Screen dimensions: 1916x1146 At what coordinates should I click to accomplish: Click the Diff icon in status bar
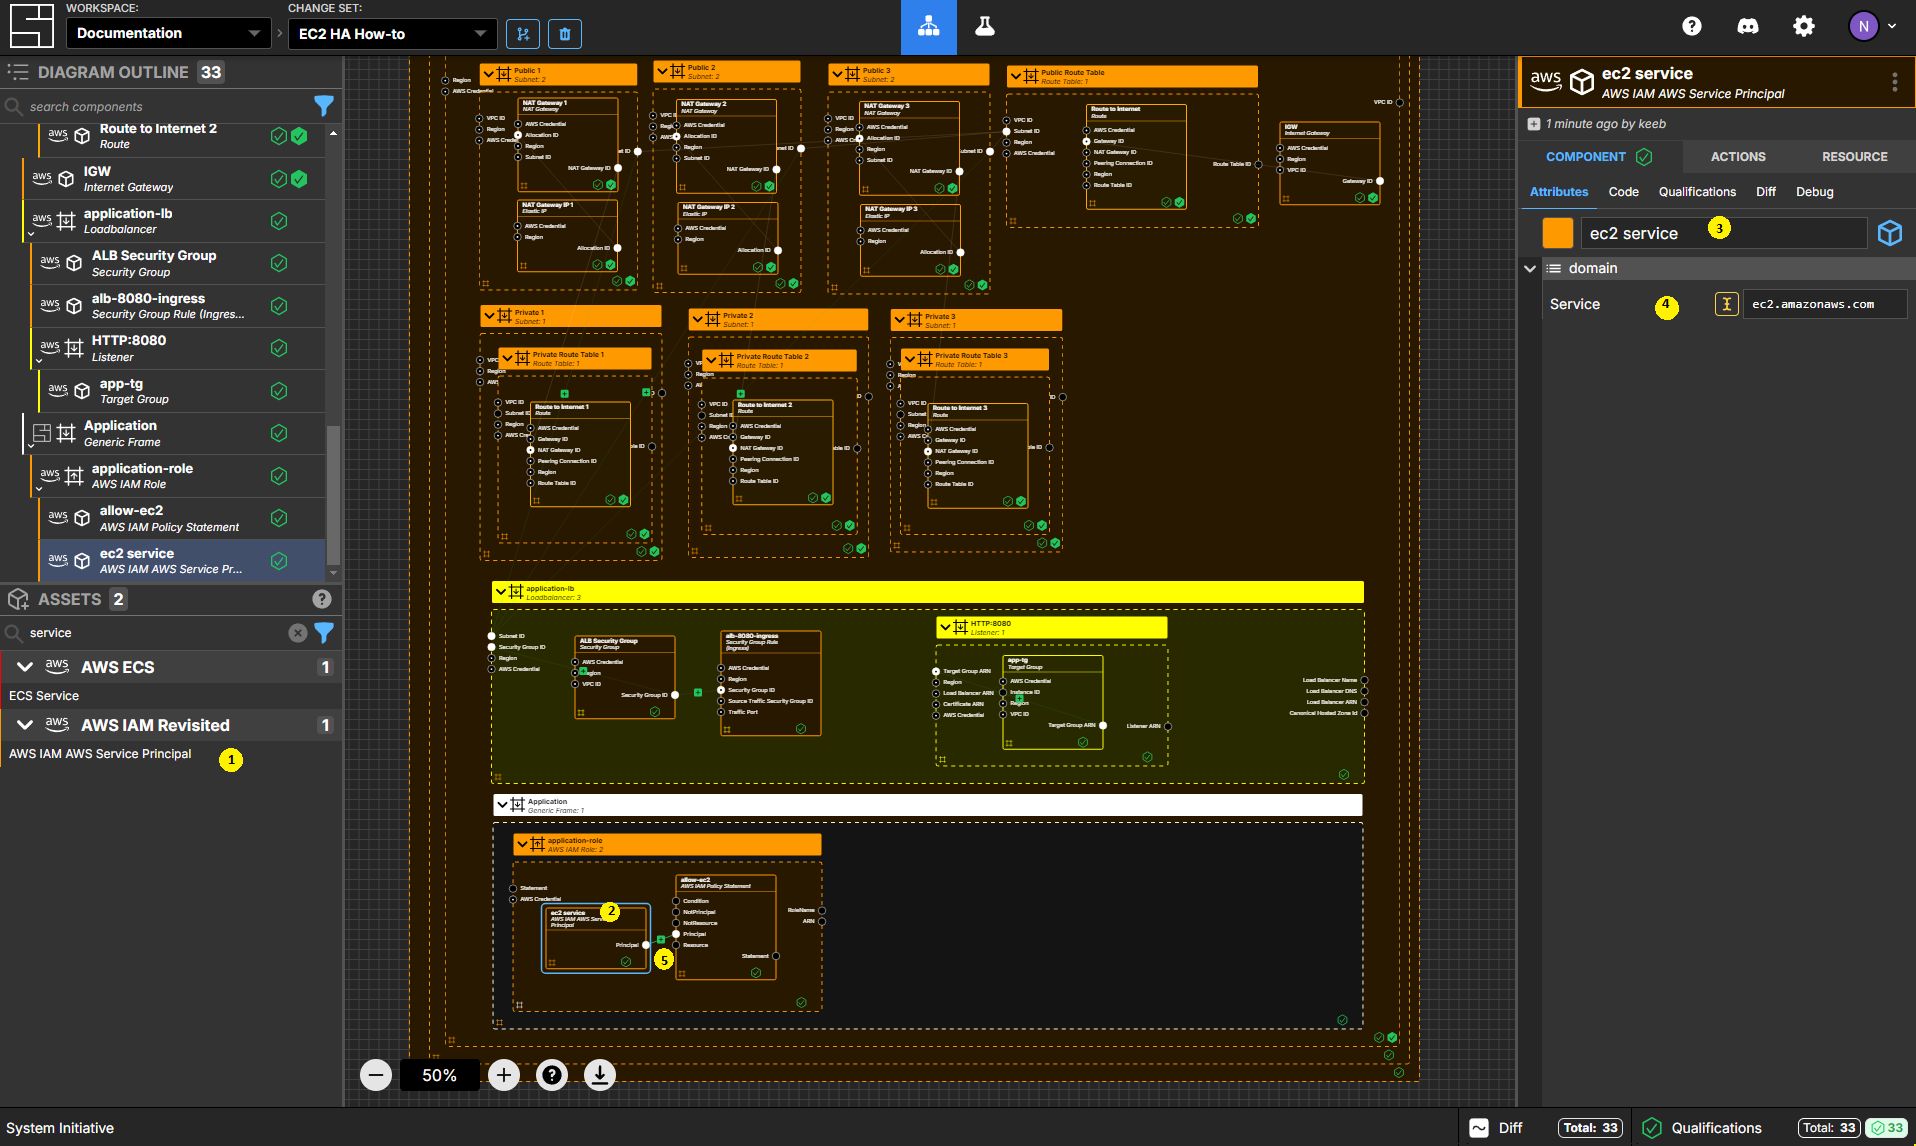pyautogui.click(x=1479, y=1128)
